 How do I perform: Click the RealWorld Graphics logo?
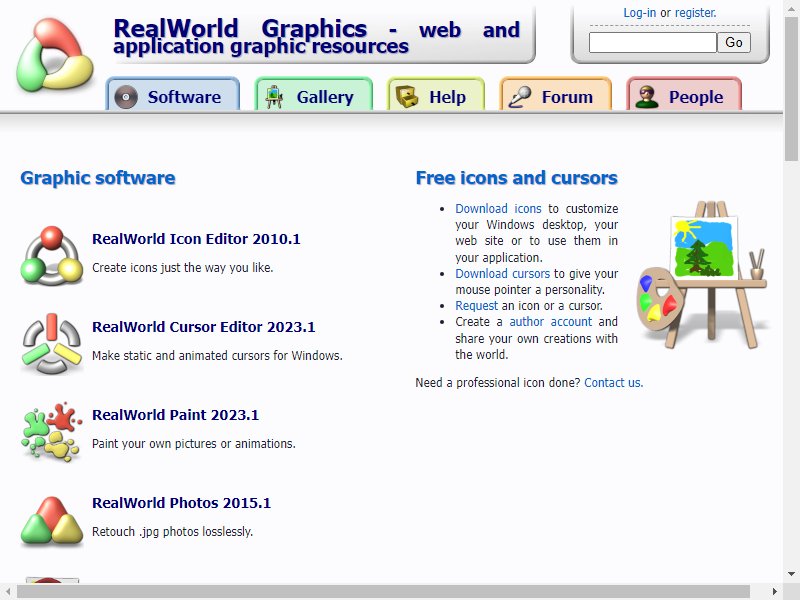55,55
